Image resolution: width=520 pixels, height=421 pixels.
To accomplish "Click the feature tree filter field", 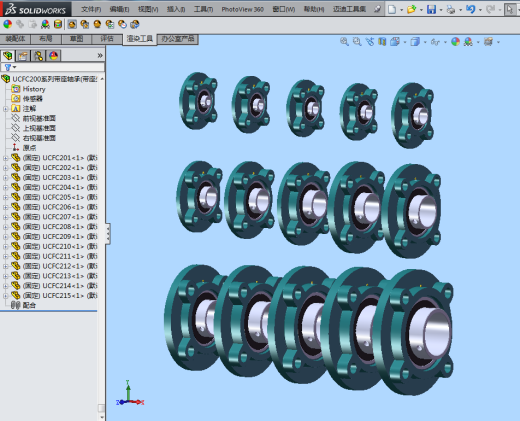I will [x=53, y=67].
